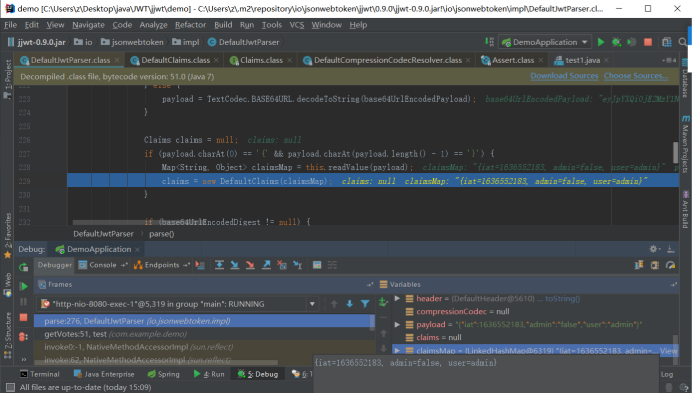Click the Step Out icon
Viewport: 692px width, 393px height.
pos(266,265)
